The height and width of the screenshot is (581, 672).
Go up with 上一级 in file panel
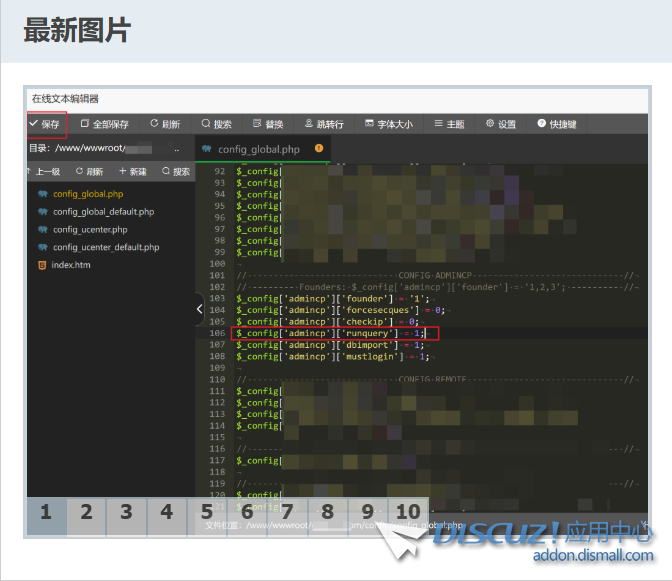coord(44,171)
